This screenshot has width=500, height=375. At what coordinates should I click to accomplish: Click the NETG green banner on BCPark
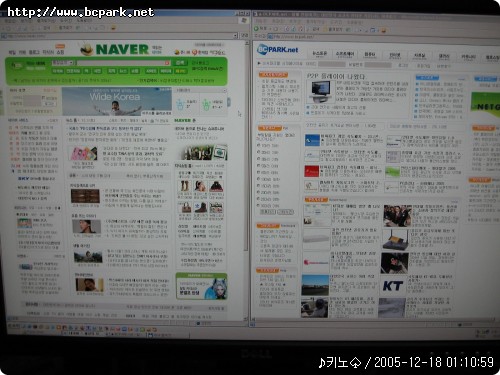pos(485,105)
